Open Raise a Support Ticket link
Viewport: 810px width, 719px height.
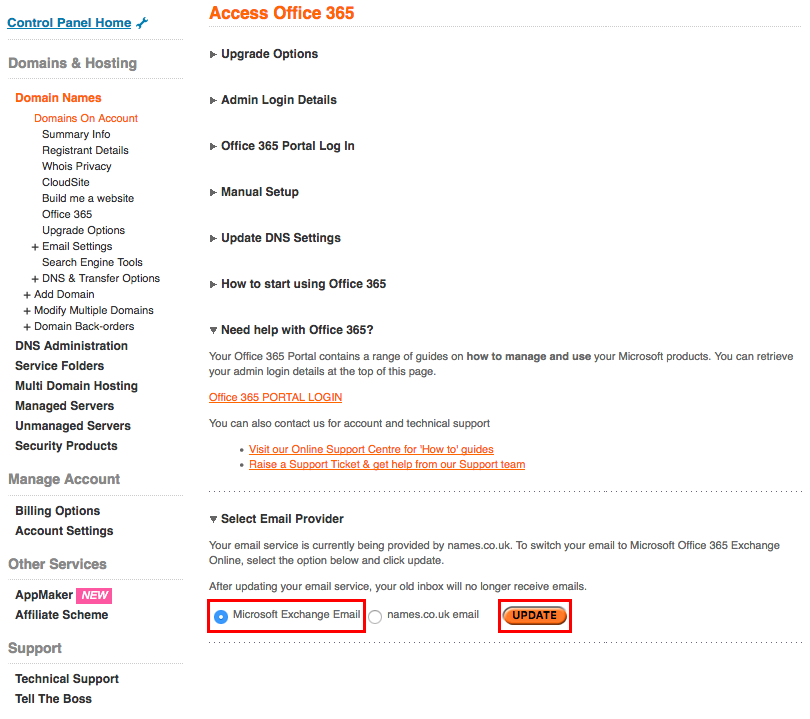387,464
